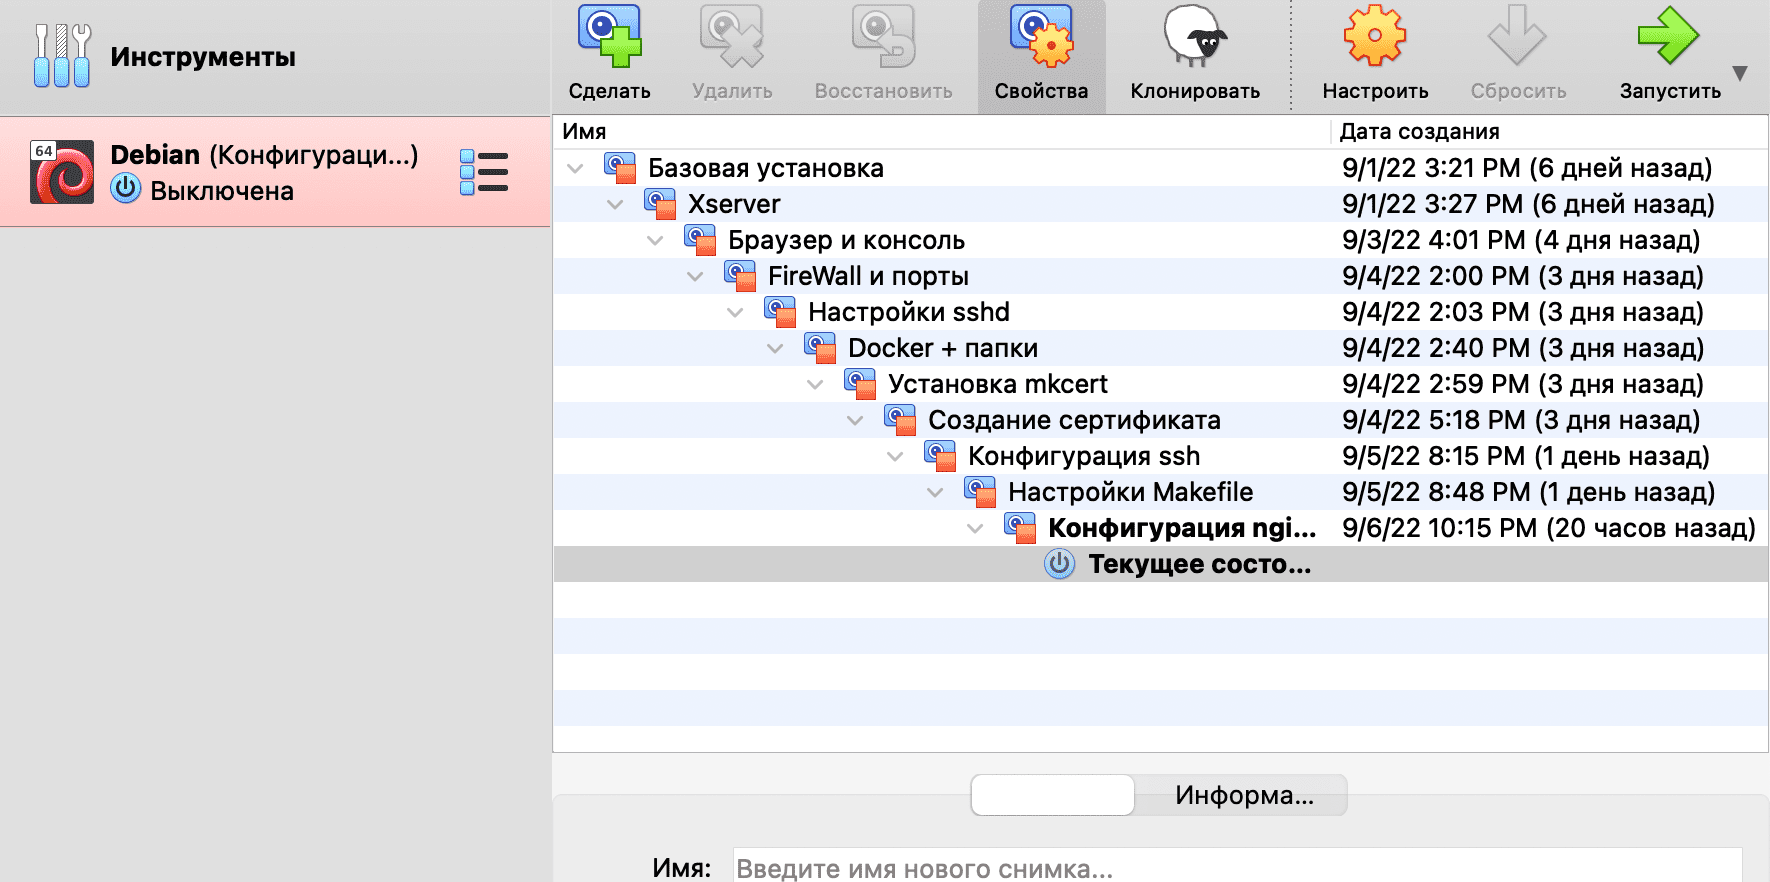Collapse the Конфигурация ngi... branch
The image size is (1770, 882).
[x=975, y=528]
